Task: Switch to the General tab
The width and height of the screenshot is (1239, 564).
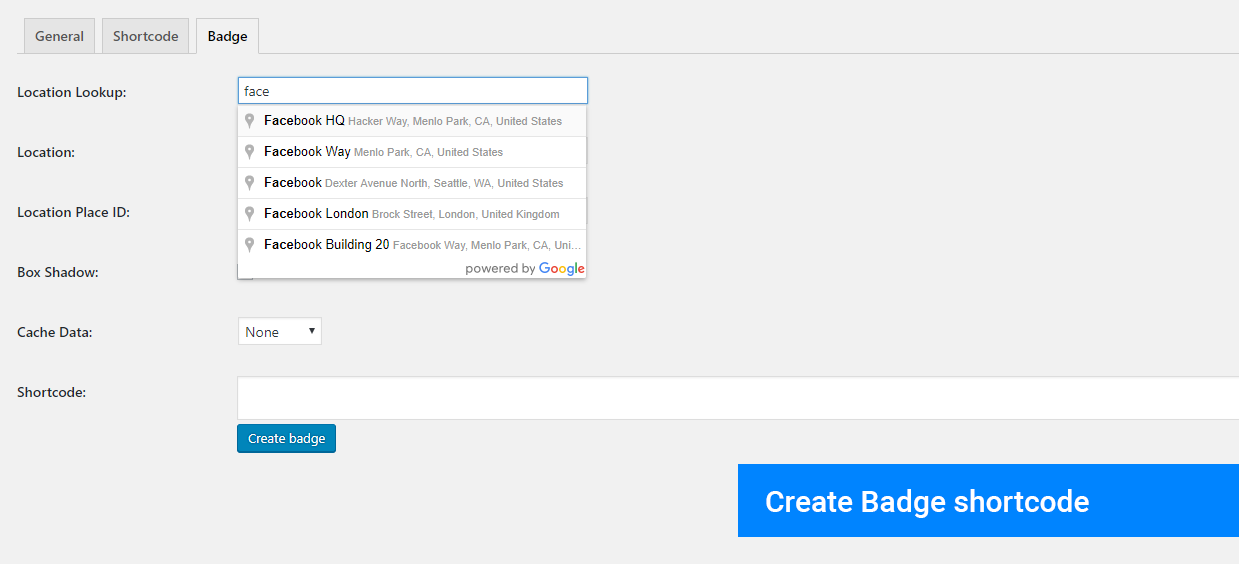Action: click(59, 36)
